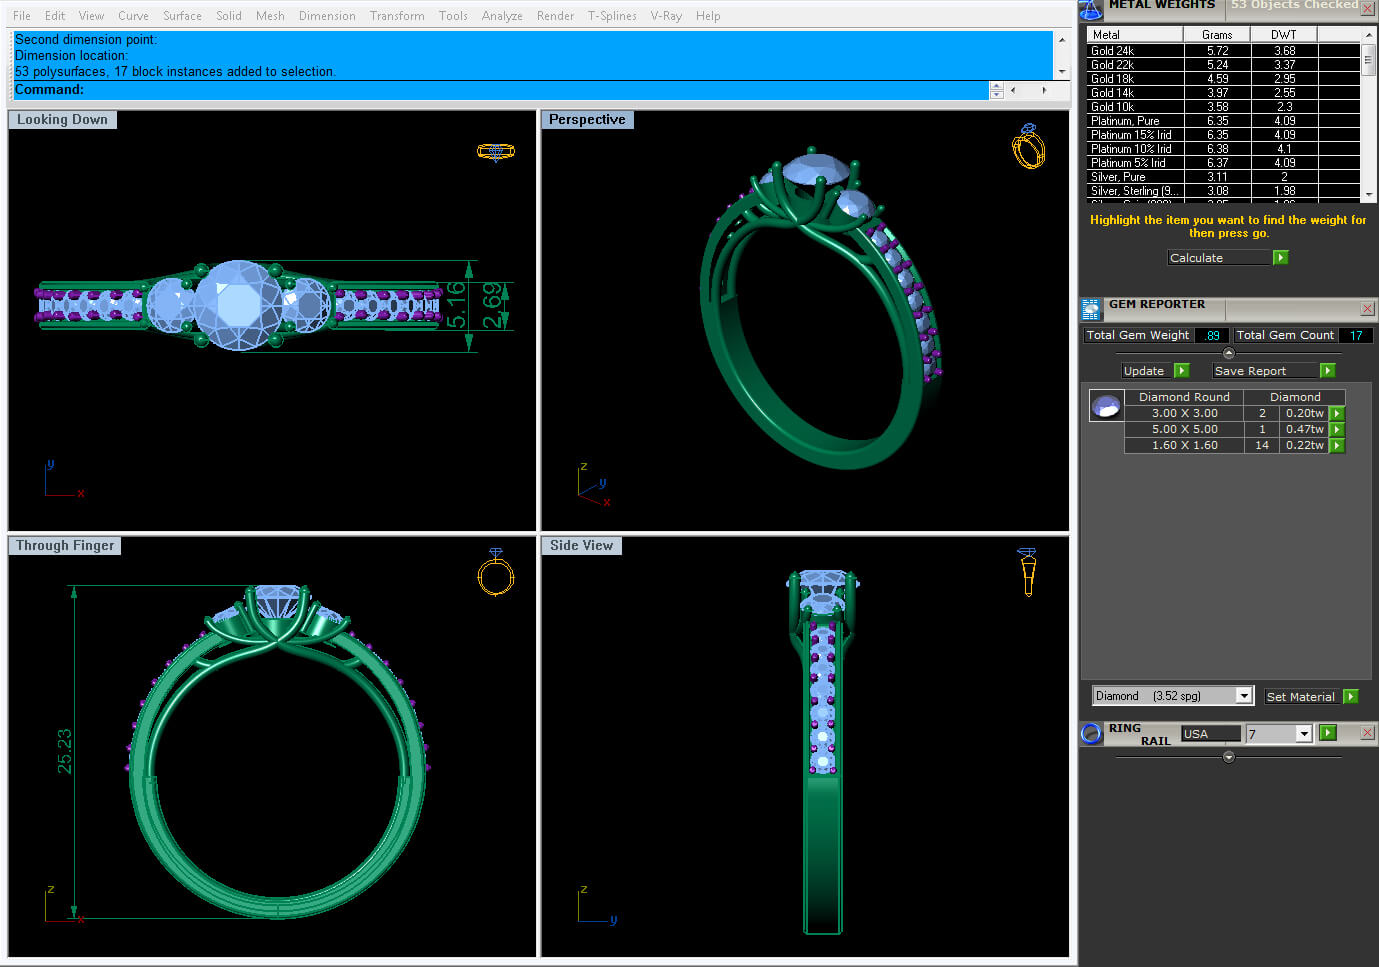
Task: Open the Diamond material dropdown
Action: 1243,696
